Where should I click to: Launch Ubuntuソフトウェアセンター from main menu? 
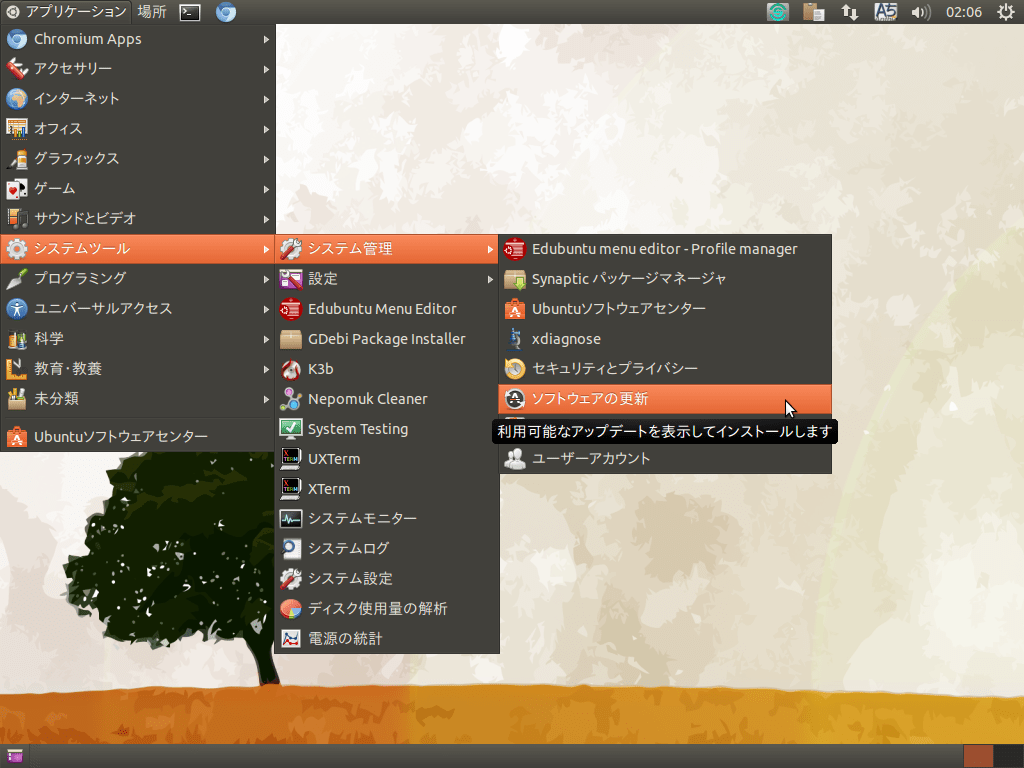tap(138, 436)
